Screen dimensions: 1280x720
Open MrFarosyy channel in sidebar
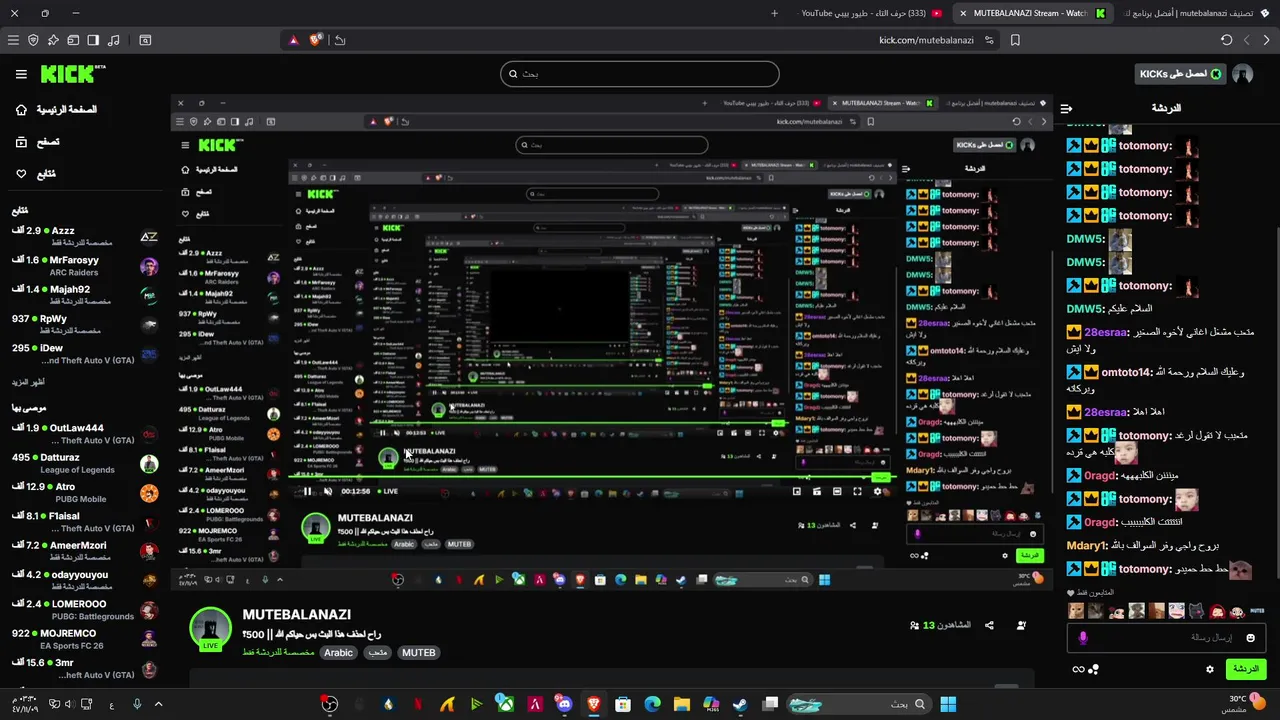click(85, 266)
